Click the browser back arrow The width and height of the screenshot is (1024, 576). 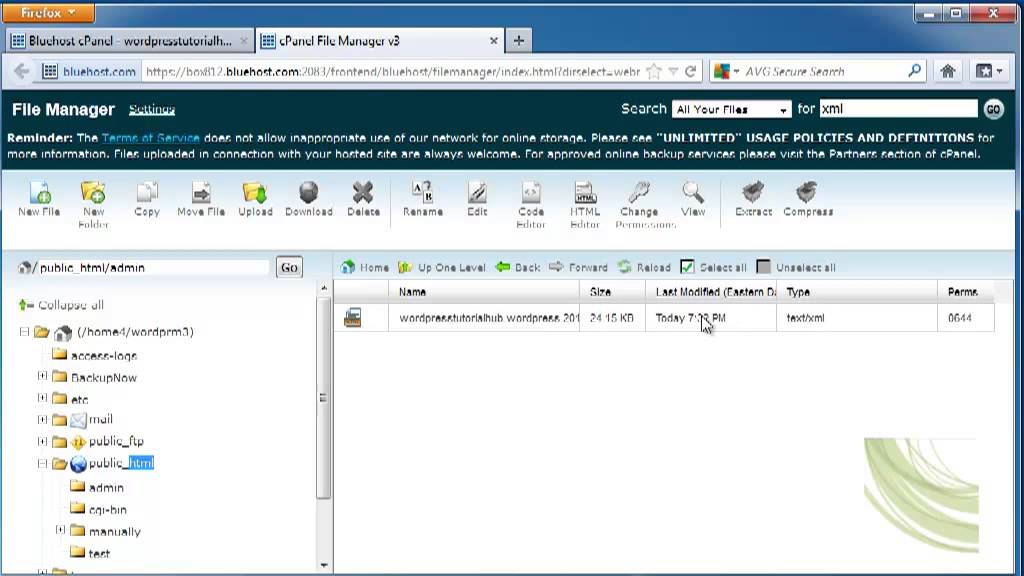(x=22, y=71)
